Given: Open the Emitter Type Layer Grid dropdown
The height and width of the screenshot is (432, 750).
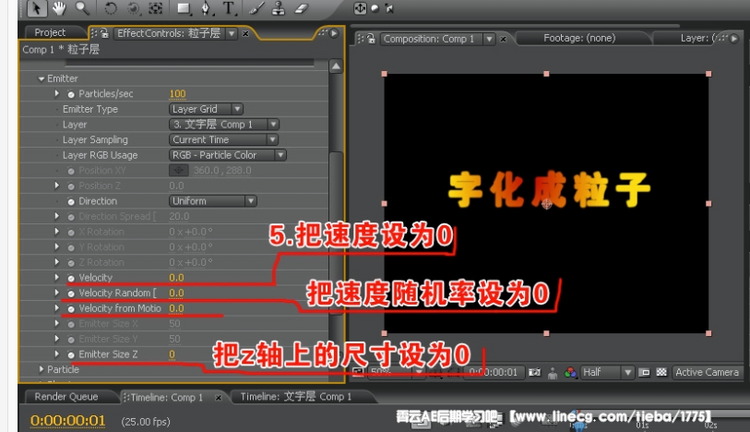Looking at the screenshot, I should point(206,109).
